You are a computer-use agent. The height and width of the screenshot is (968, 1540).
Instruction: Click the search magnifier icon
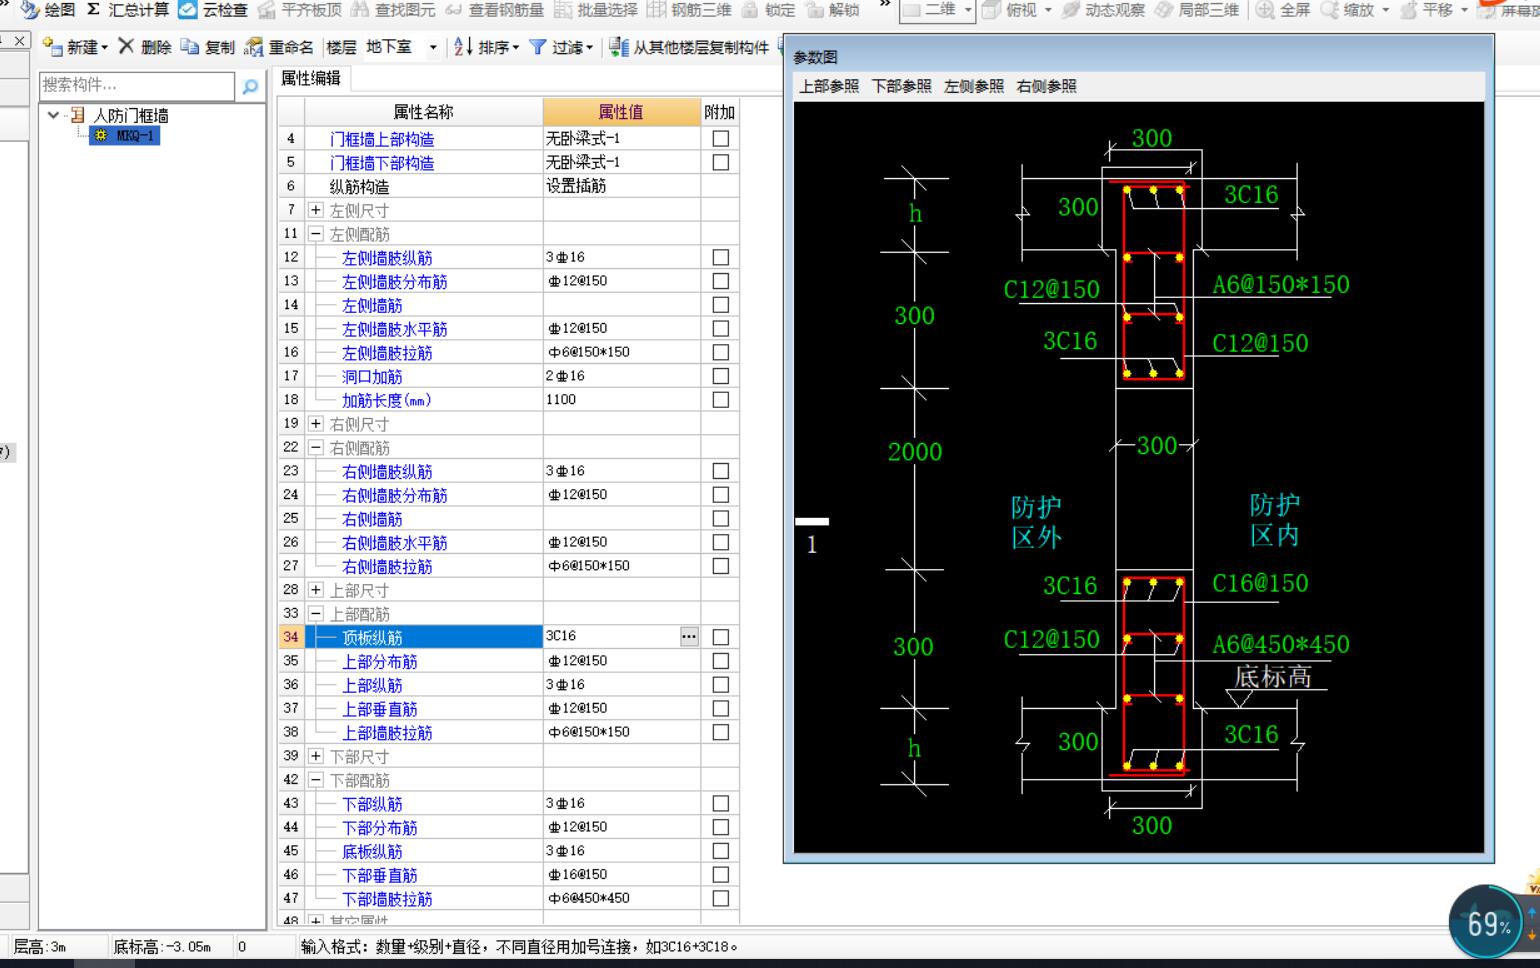[250, 87]
